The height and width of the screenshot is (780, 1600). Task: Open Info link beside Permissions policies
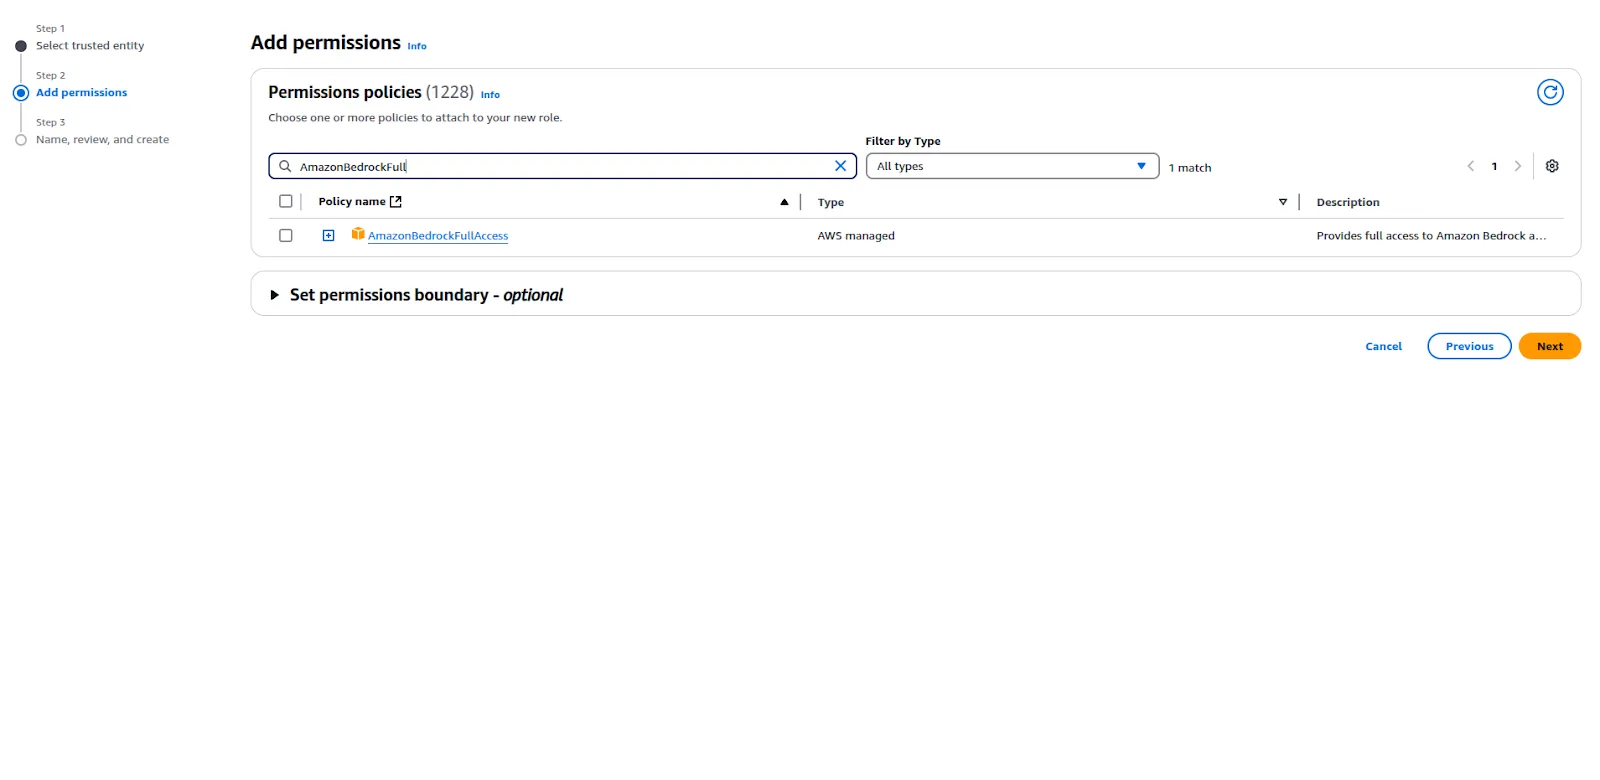(490, 95)
